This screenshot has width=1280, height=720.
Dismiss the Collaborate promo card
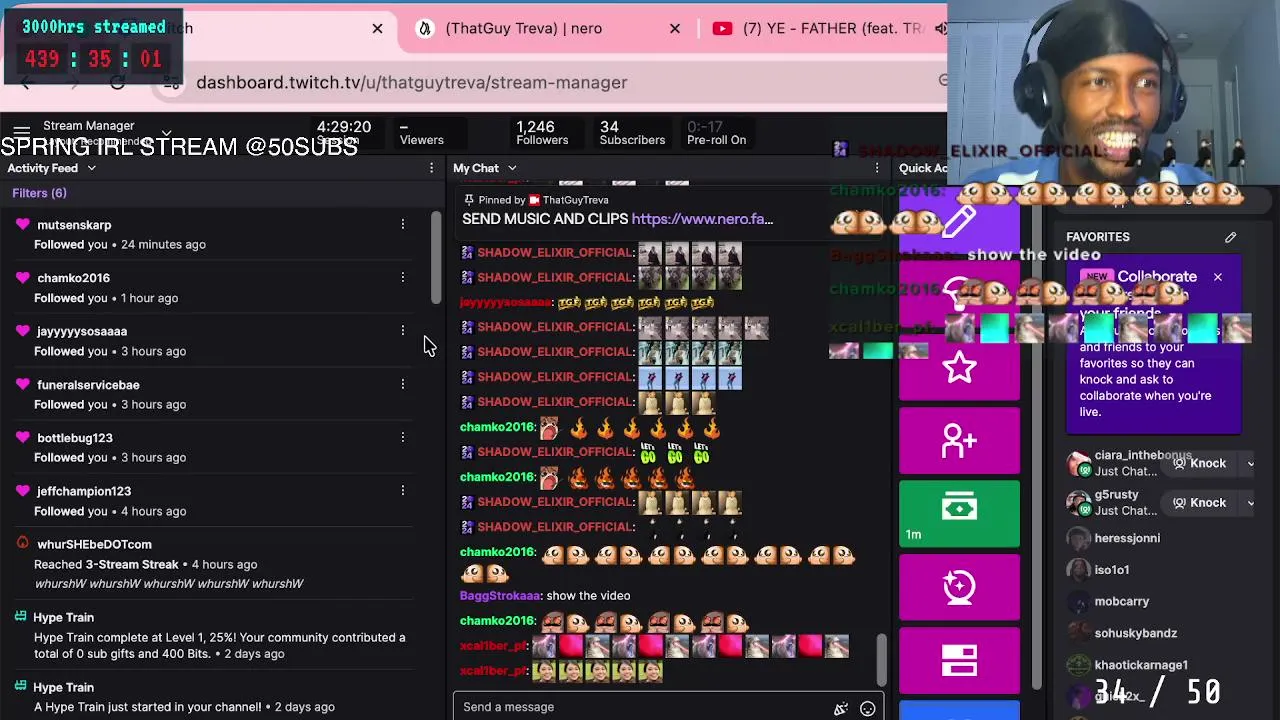point(1217,277)
